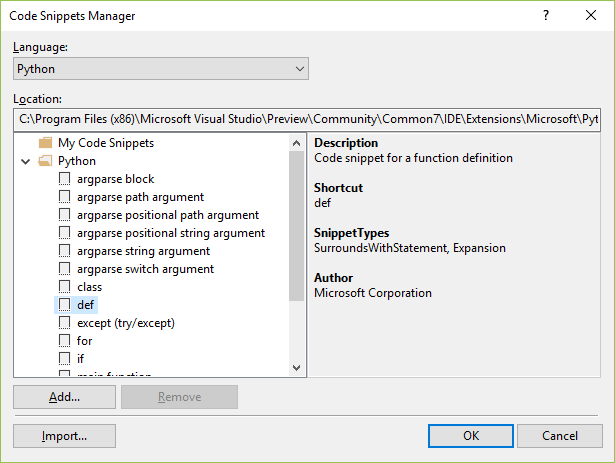Click the help question mark icon
Viewport: 615px width, 463px height.
tap(546, 16)
